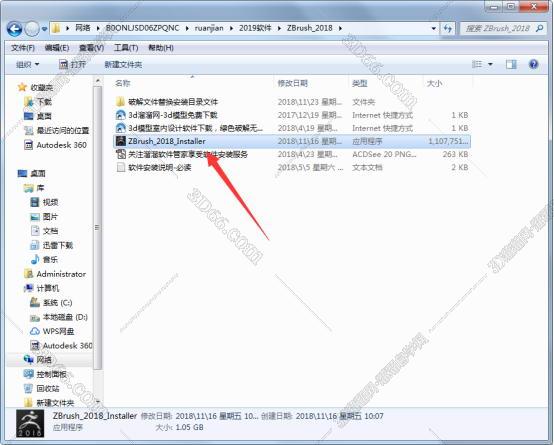Screen dimensions: 554x445
Task: Open the 组织 dropdown in toolbar
Action: click(x=28, y=65)
